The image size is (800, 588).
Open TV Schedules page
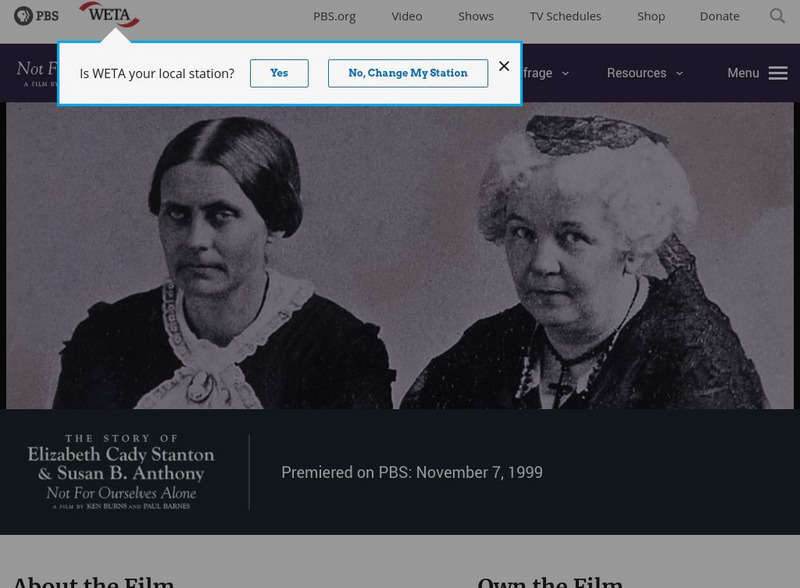click(565, 16)
